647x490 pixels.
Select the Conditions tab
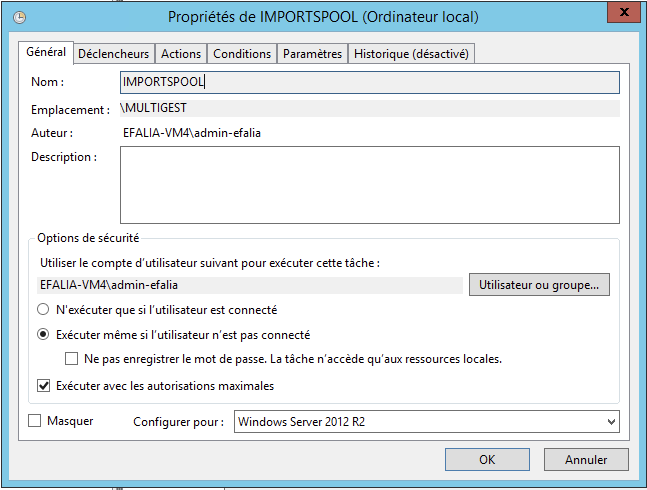[242, 54]
